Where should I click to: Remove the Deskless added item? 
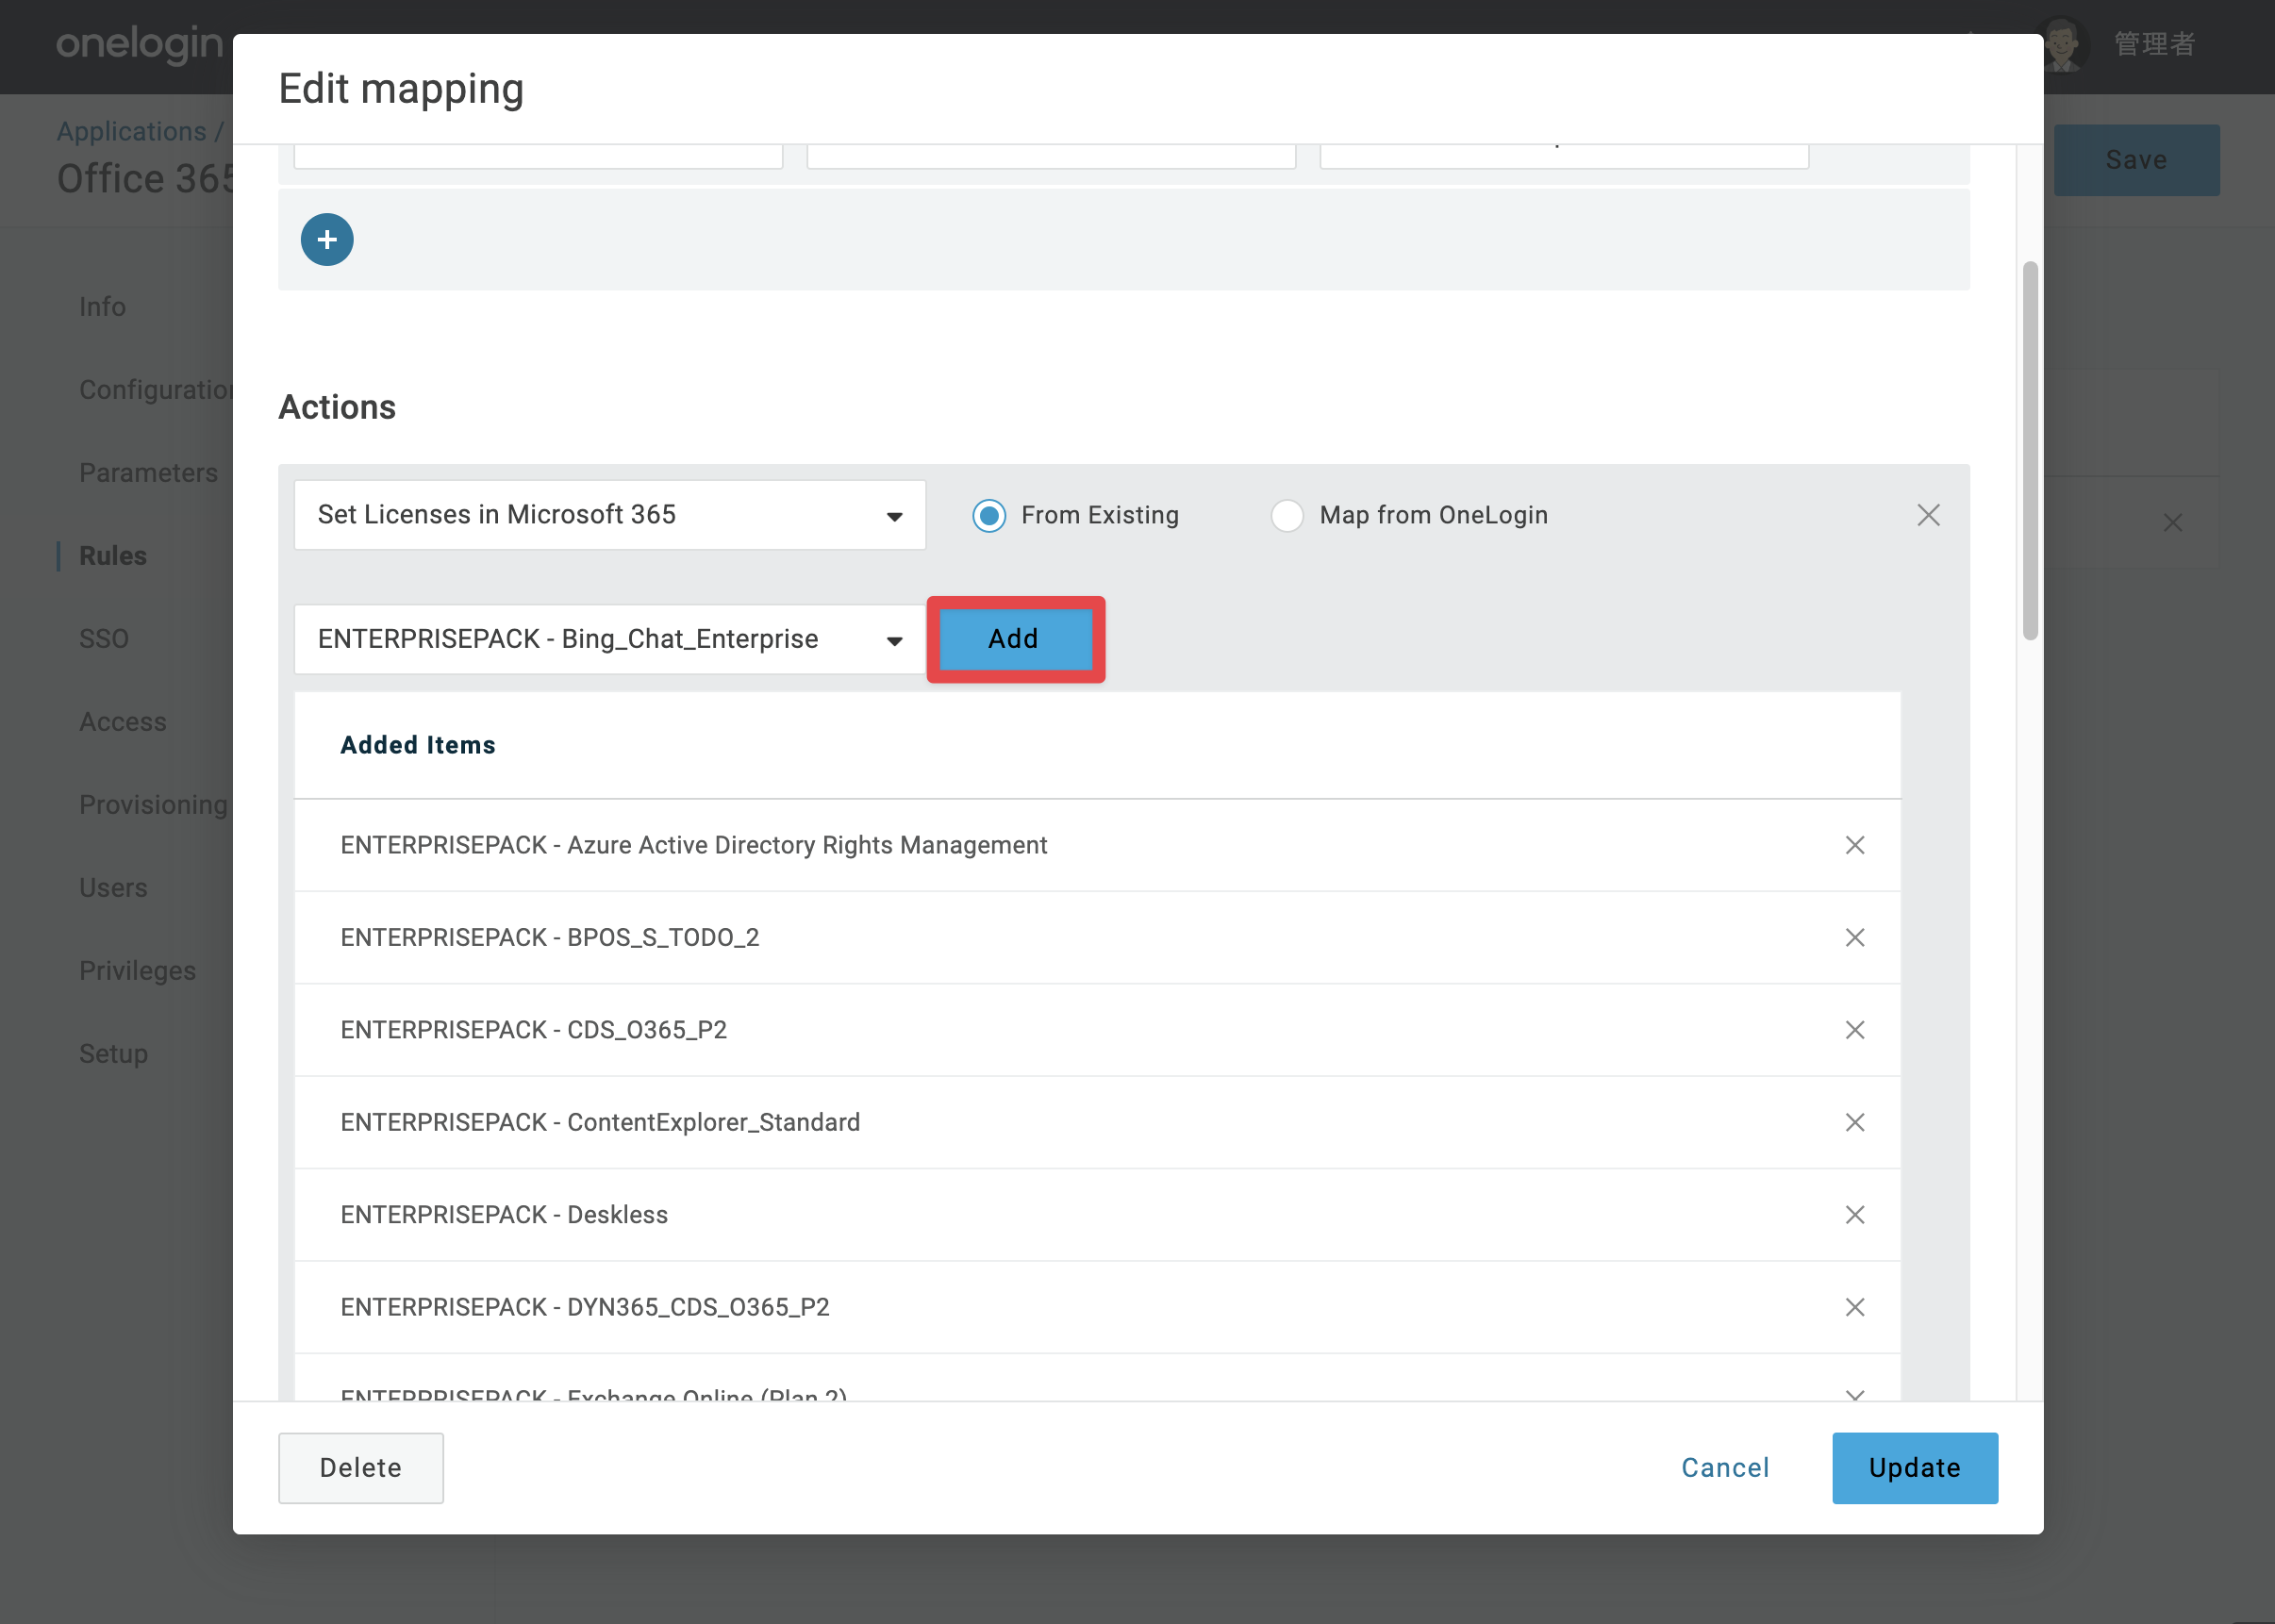(1854, 1215)
